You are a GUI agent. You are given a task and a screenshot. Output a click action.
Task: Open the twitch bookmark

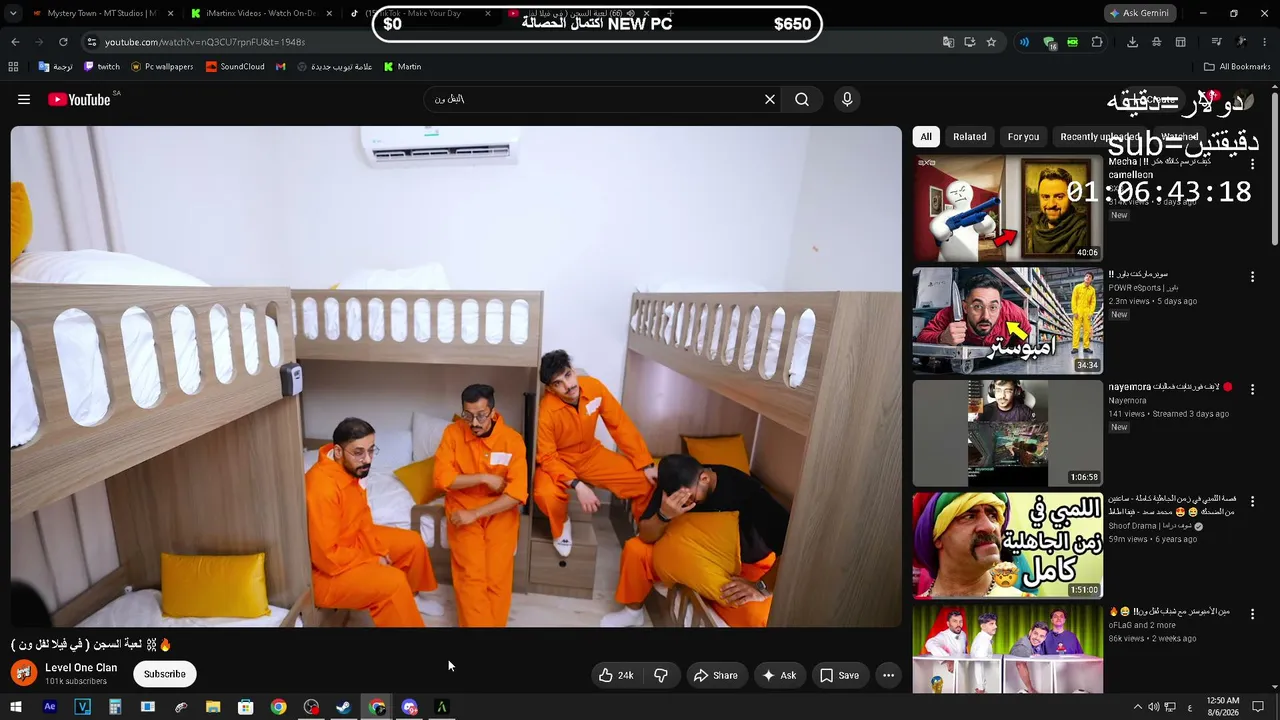point(102,67)
